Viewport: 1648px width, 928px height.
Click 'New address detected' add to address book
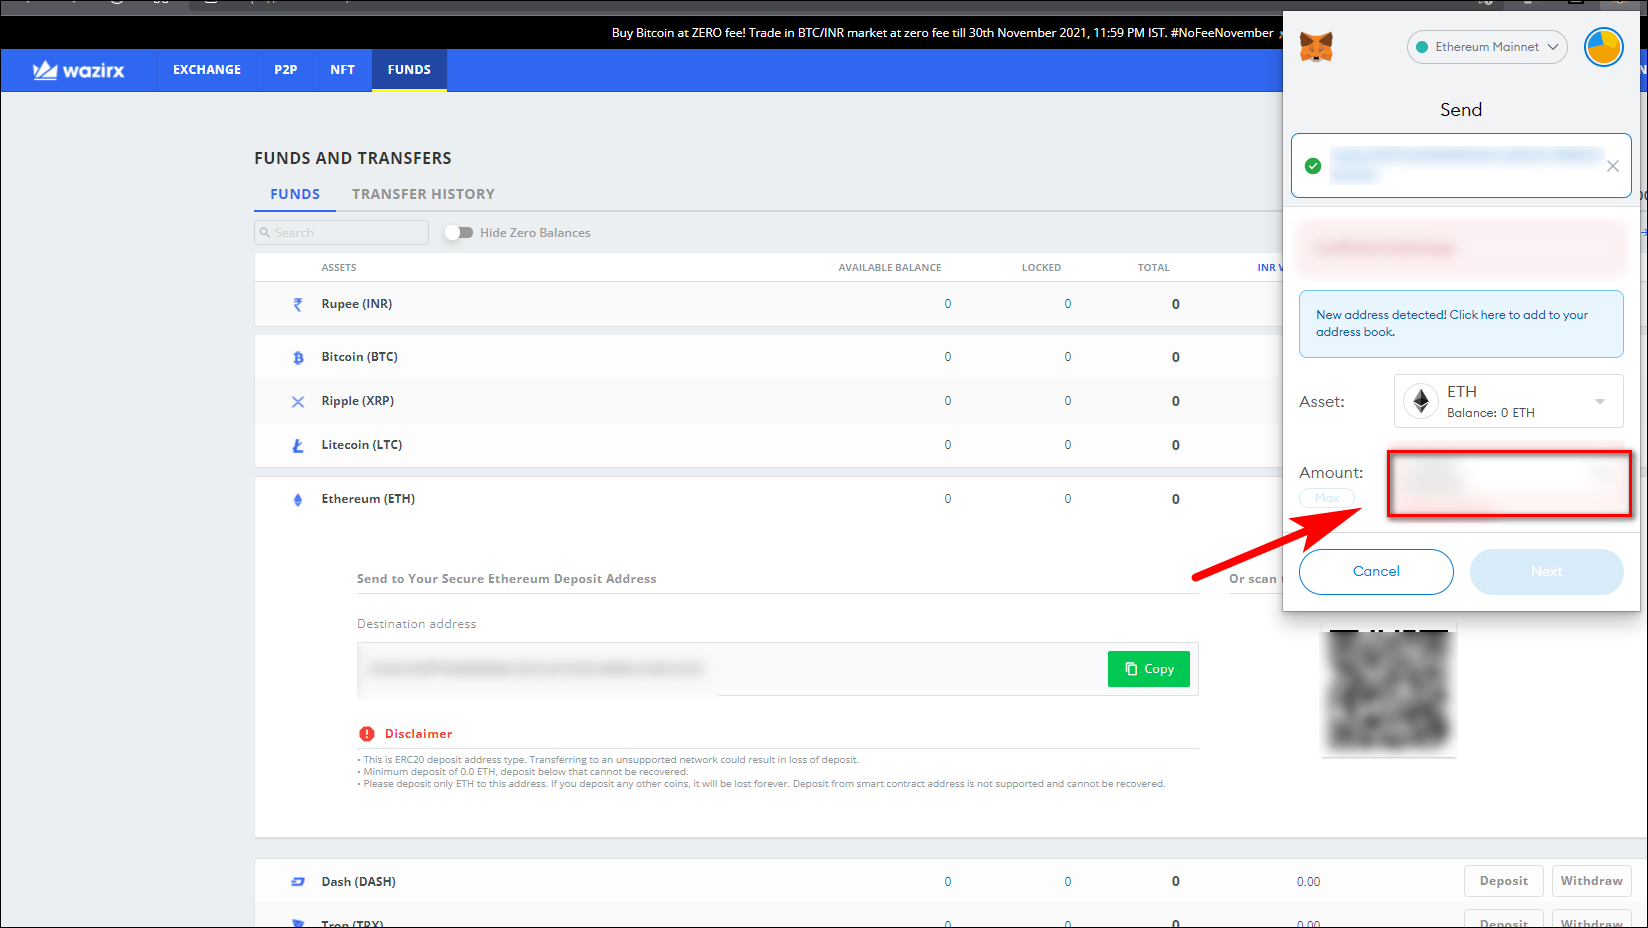pyautogui.click(x=1461, y=324)
